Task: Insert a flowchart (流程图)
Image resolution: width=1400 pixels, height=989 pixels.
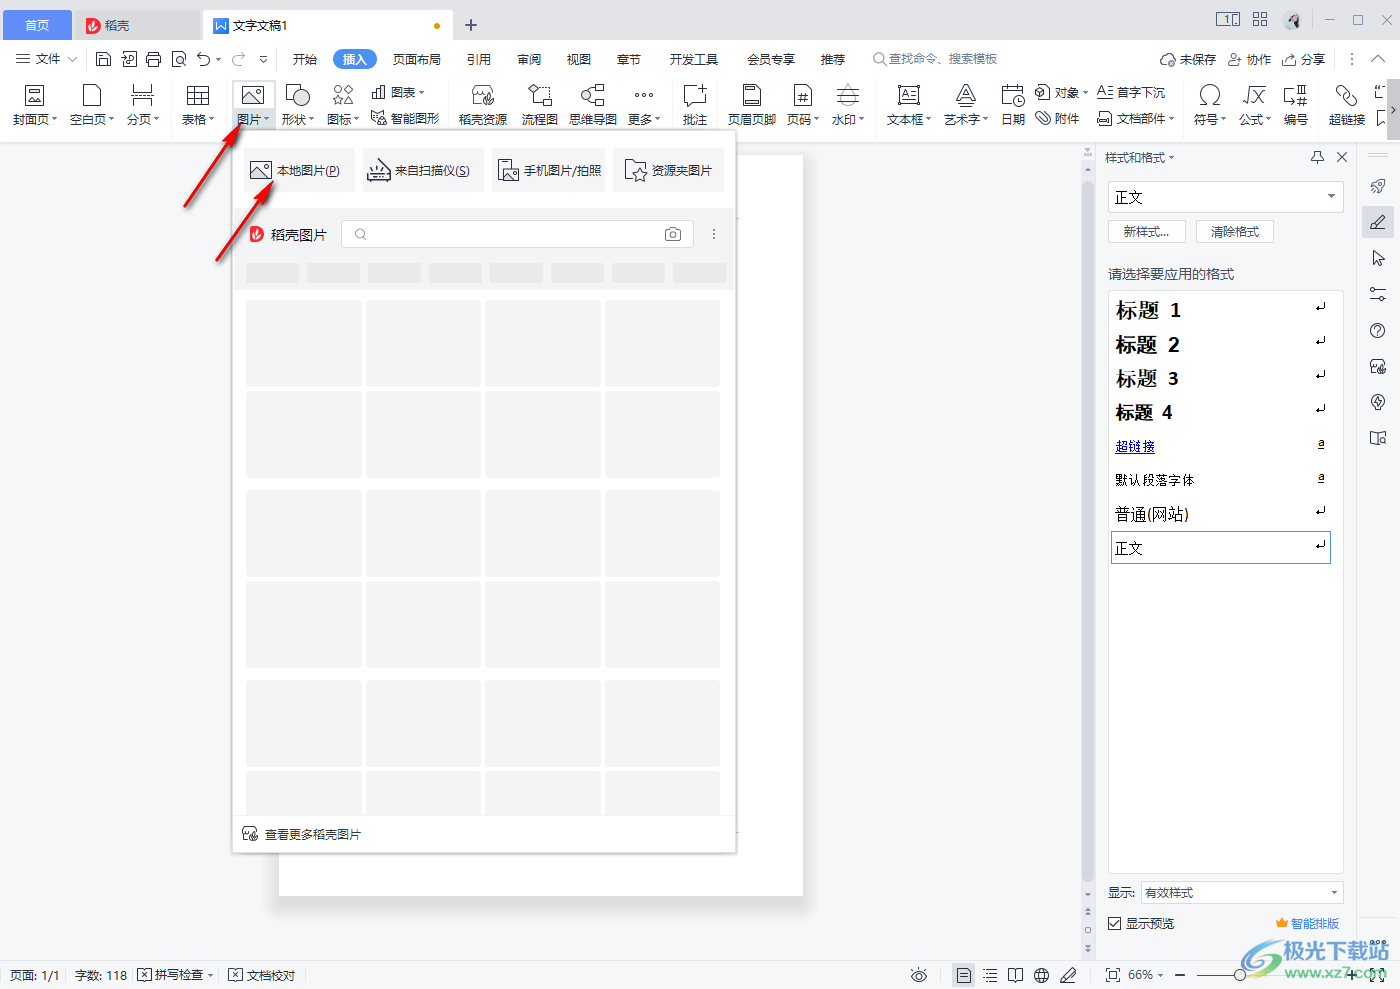Action: tap(539, 105)
